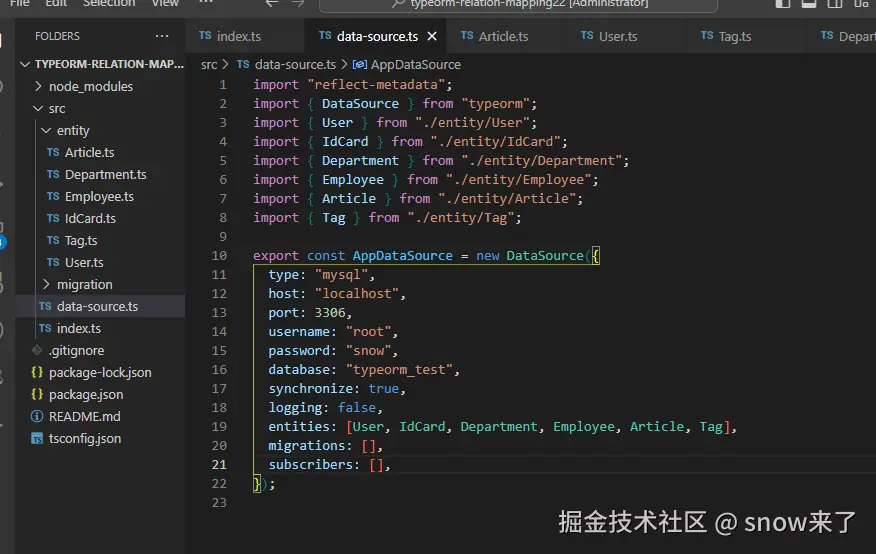Click Employee in the entities array
Viewport: 876px width, 554px height.
point(584,427)
